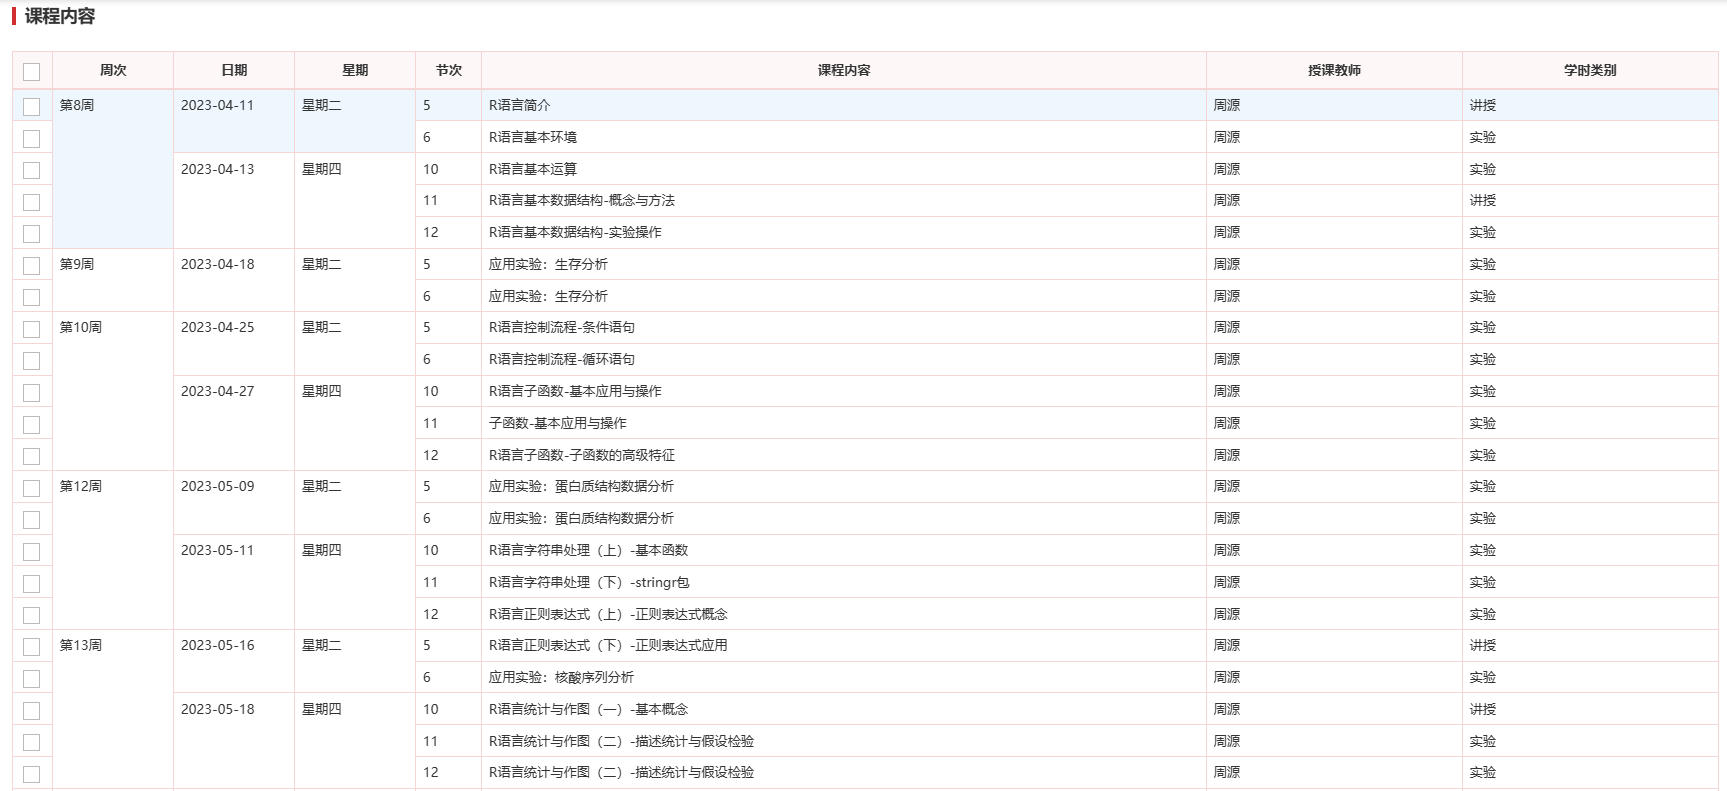Select the R语言基本数据结构-概念与方法 course cell
This screenshot has width=1727, height=791.
(582, 200)
